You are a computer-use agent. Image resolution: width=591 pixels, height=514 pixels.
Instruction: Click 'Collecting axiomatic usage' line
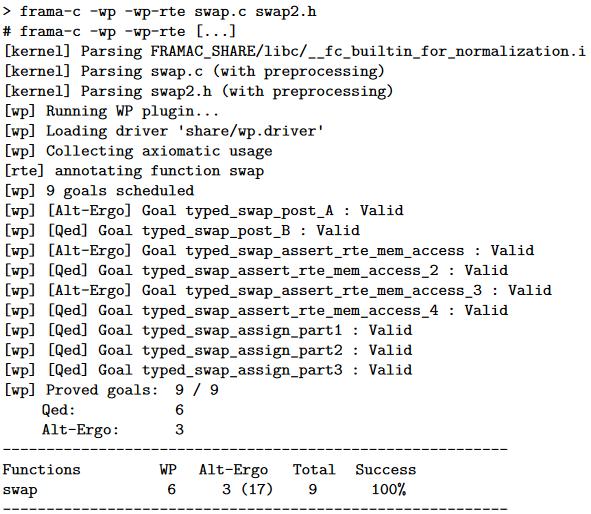[x=138, y=151]
